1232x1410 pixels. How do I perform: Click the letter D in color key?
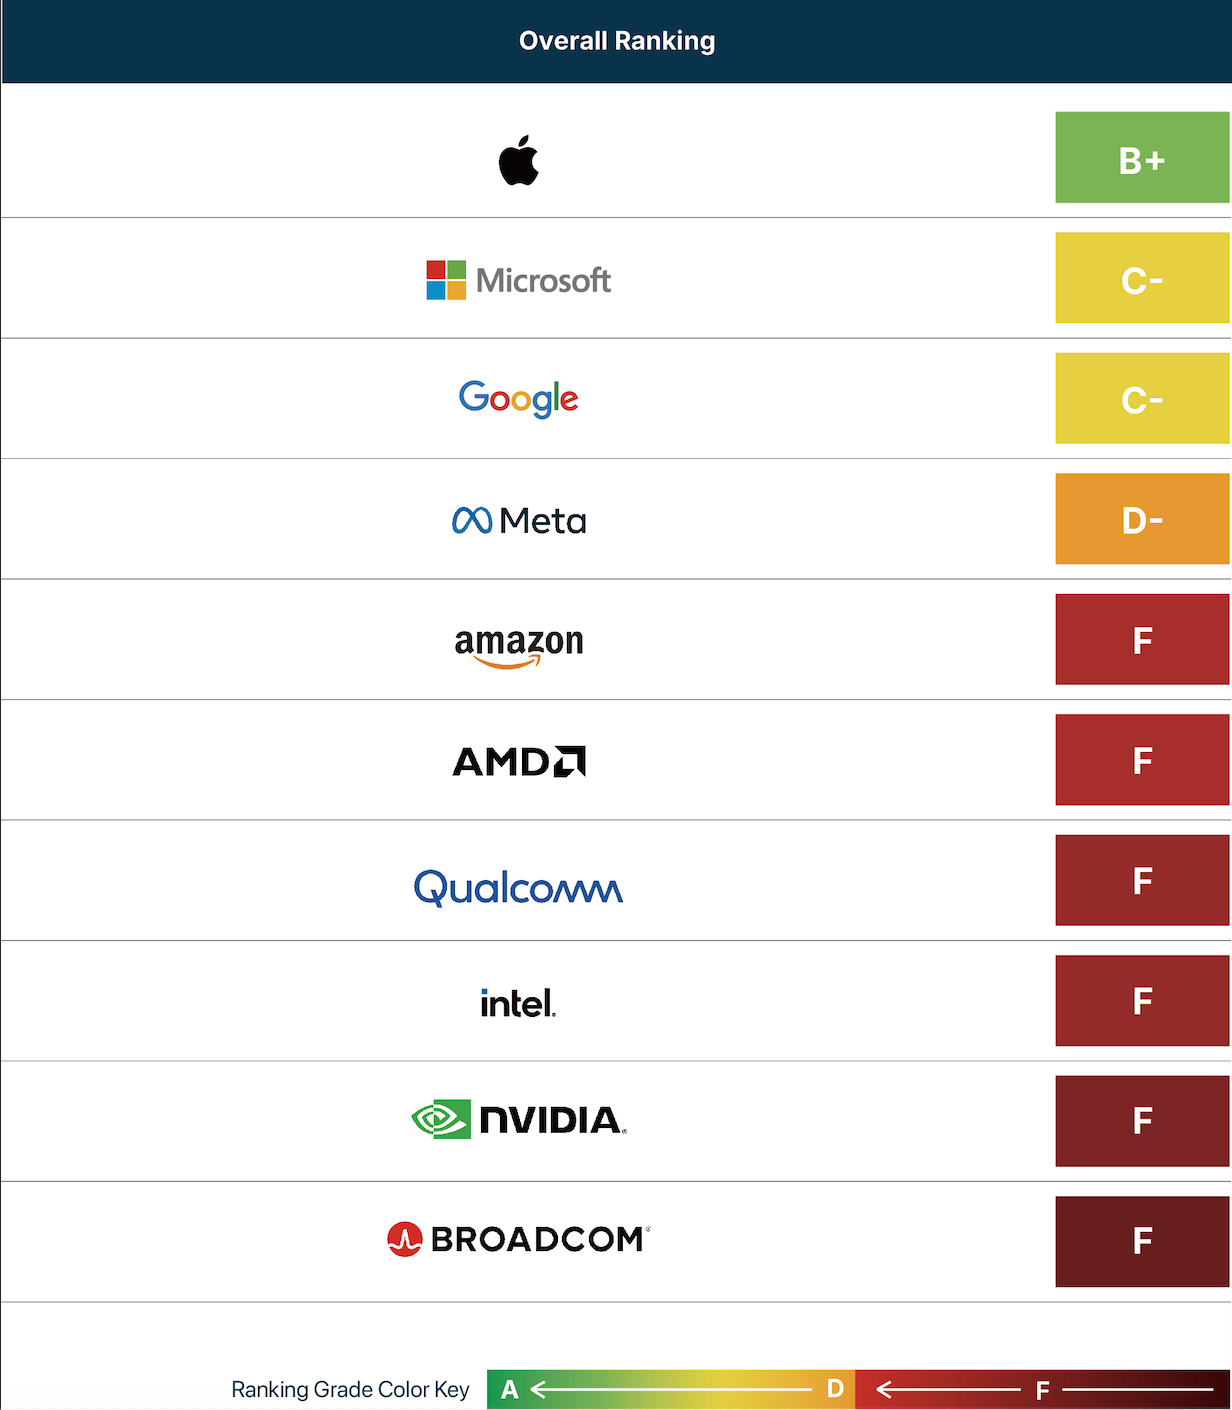pos(835,1389)
